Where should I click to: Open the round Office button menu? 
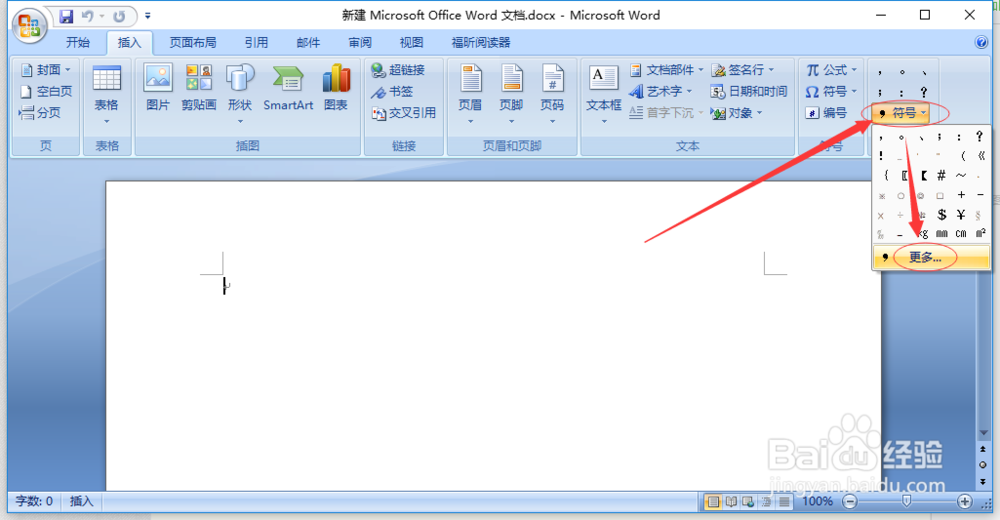[29, 26]
